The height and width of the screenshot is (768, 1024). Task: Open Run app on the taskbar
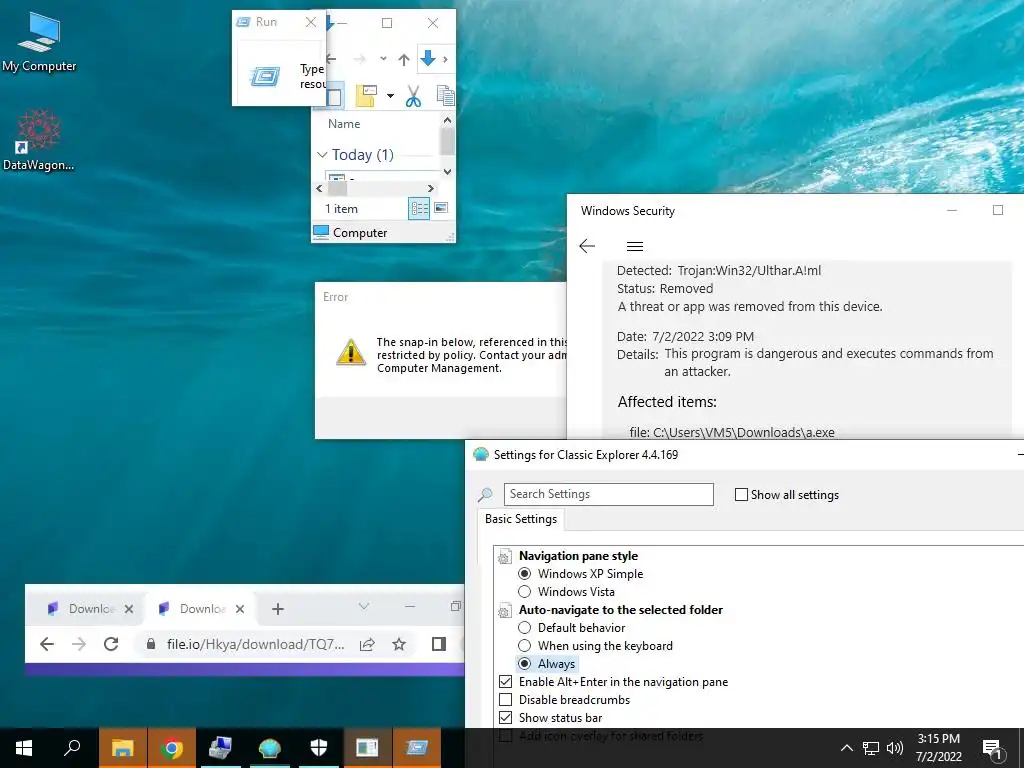point(417,748)
